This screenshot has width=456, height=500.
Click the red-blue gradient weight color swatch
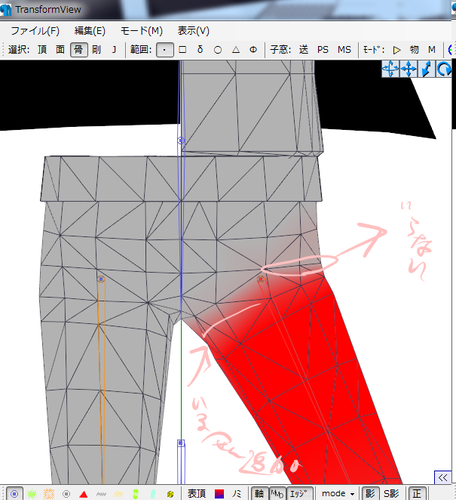click(x=219, y=494)
